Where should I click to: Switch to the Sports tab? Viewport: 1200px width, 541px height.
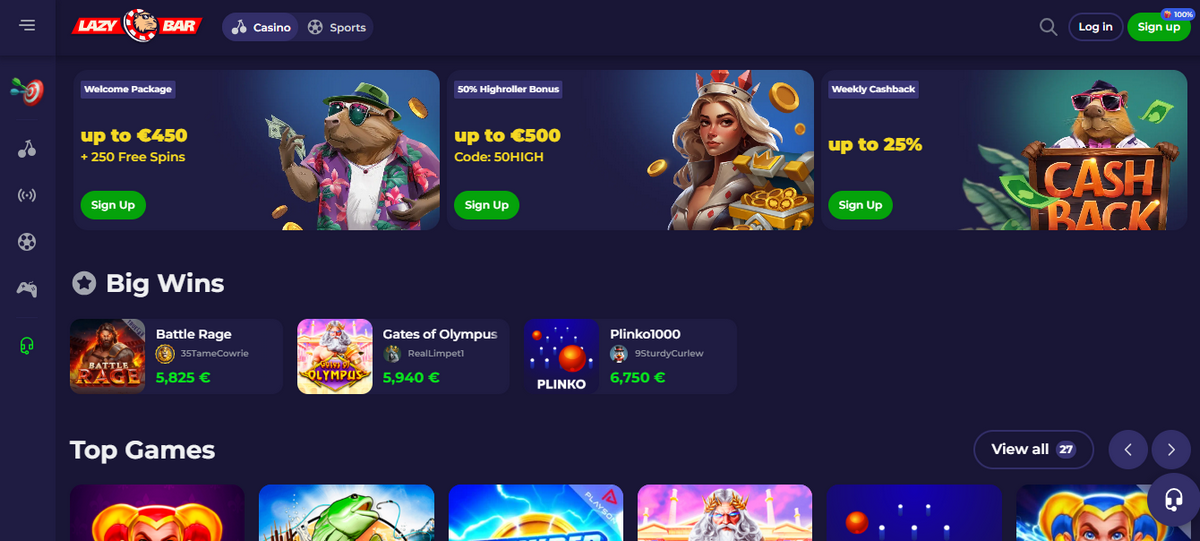point(336,27)
